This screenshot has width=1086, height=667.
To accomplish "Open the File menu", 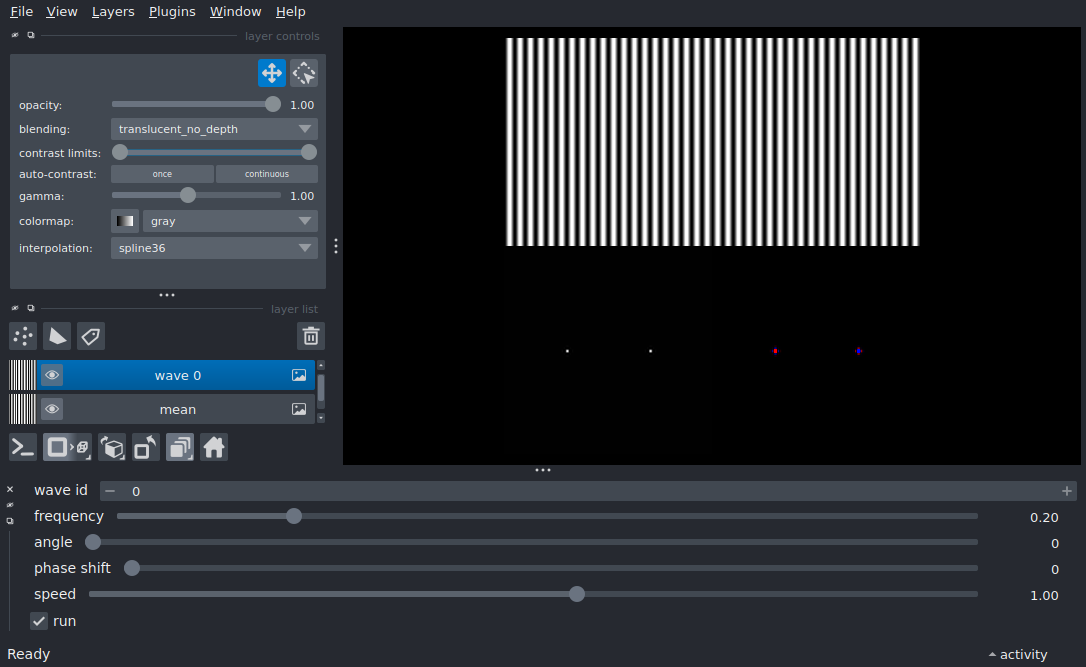I will (21, 12).
